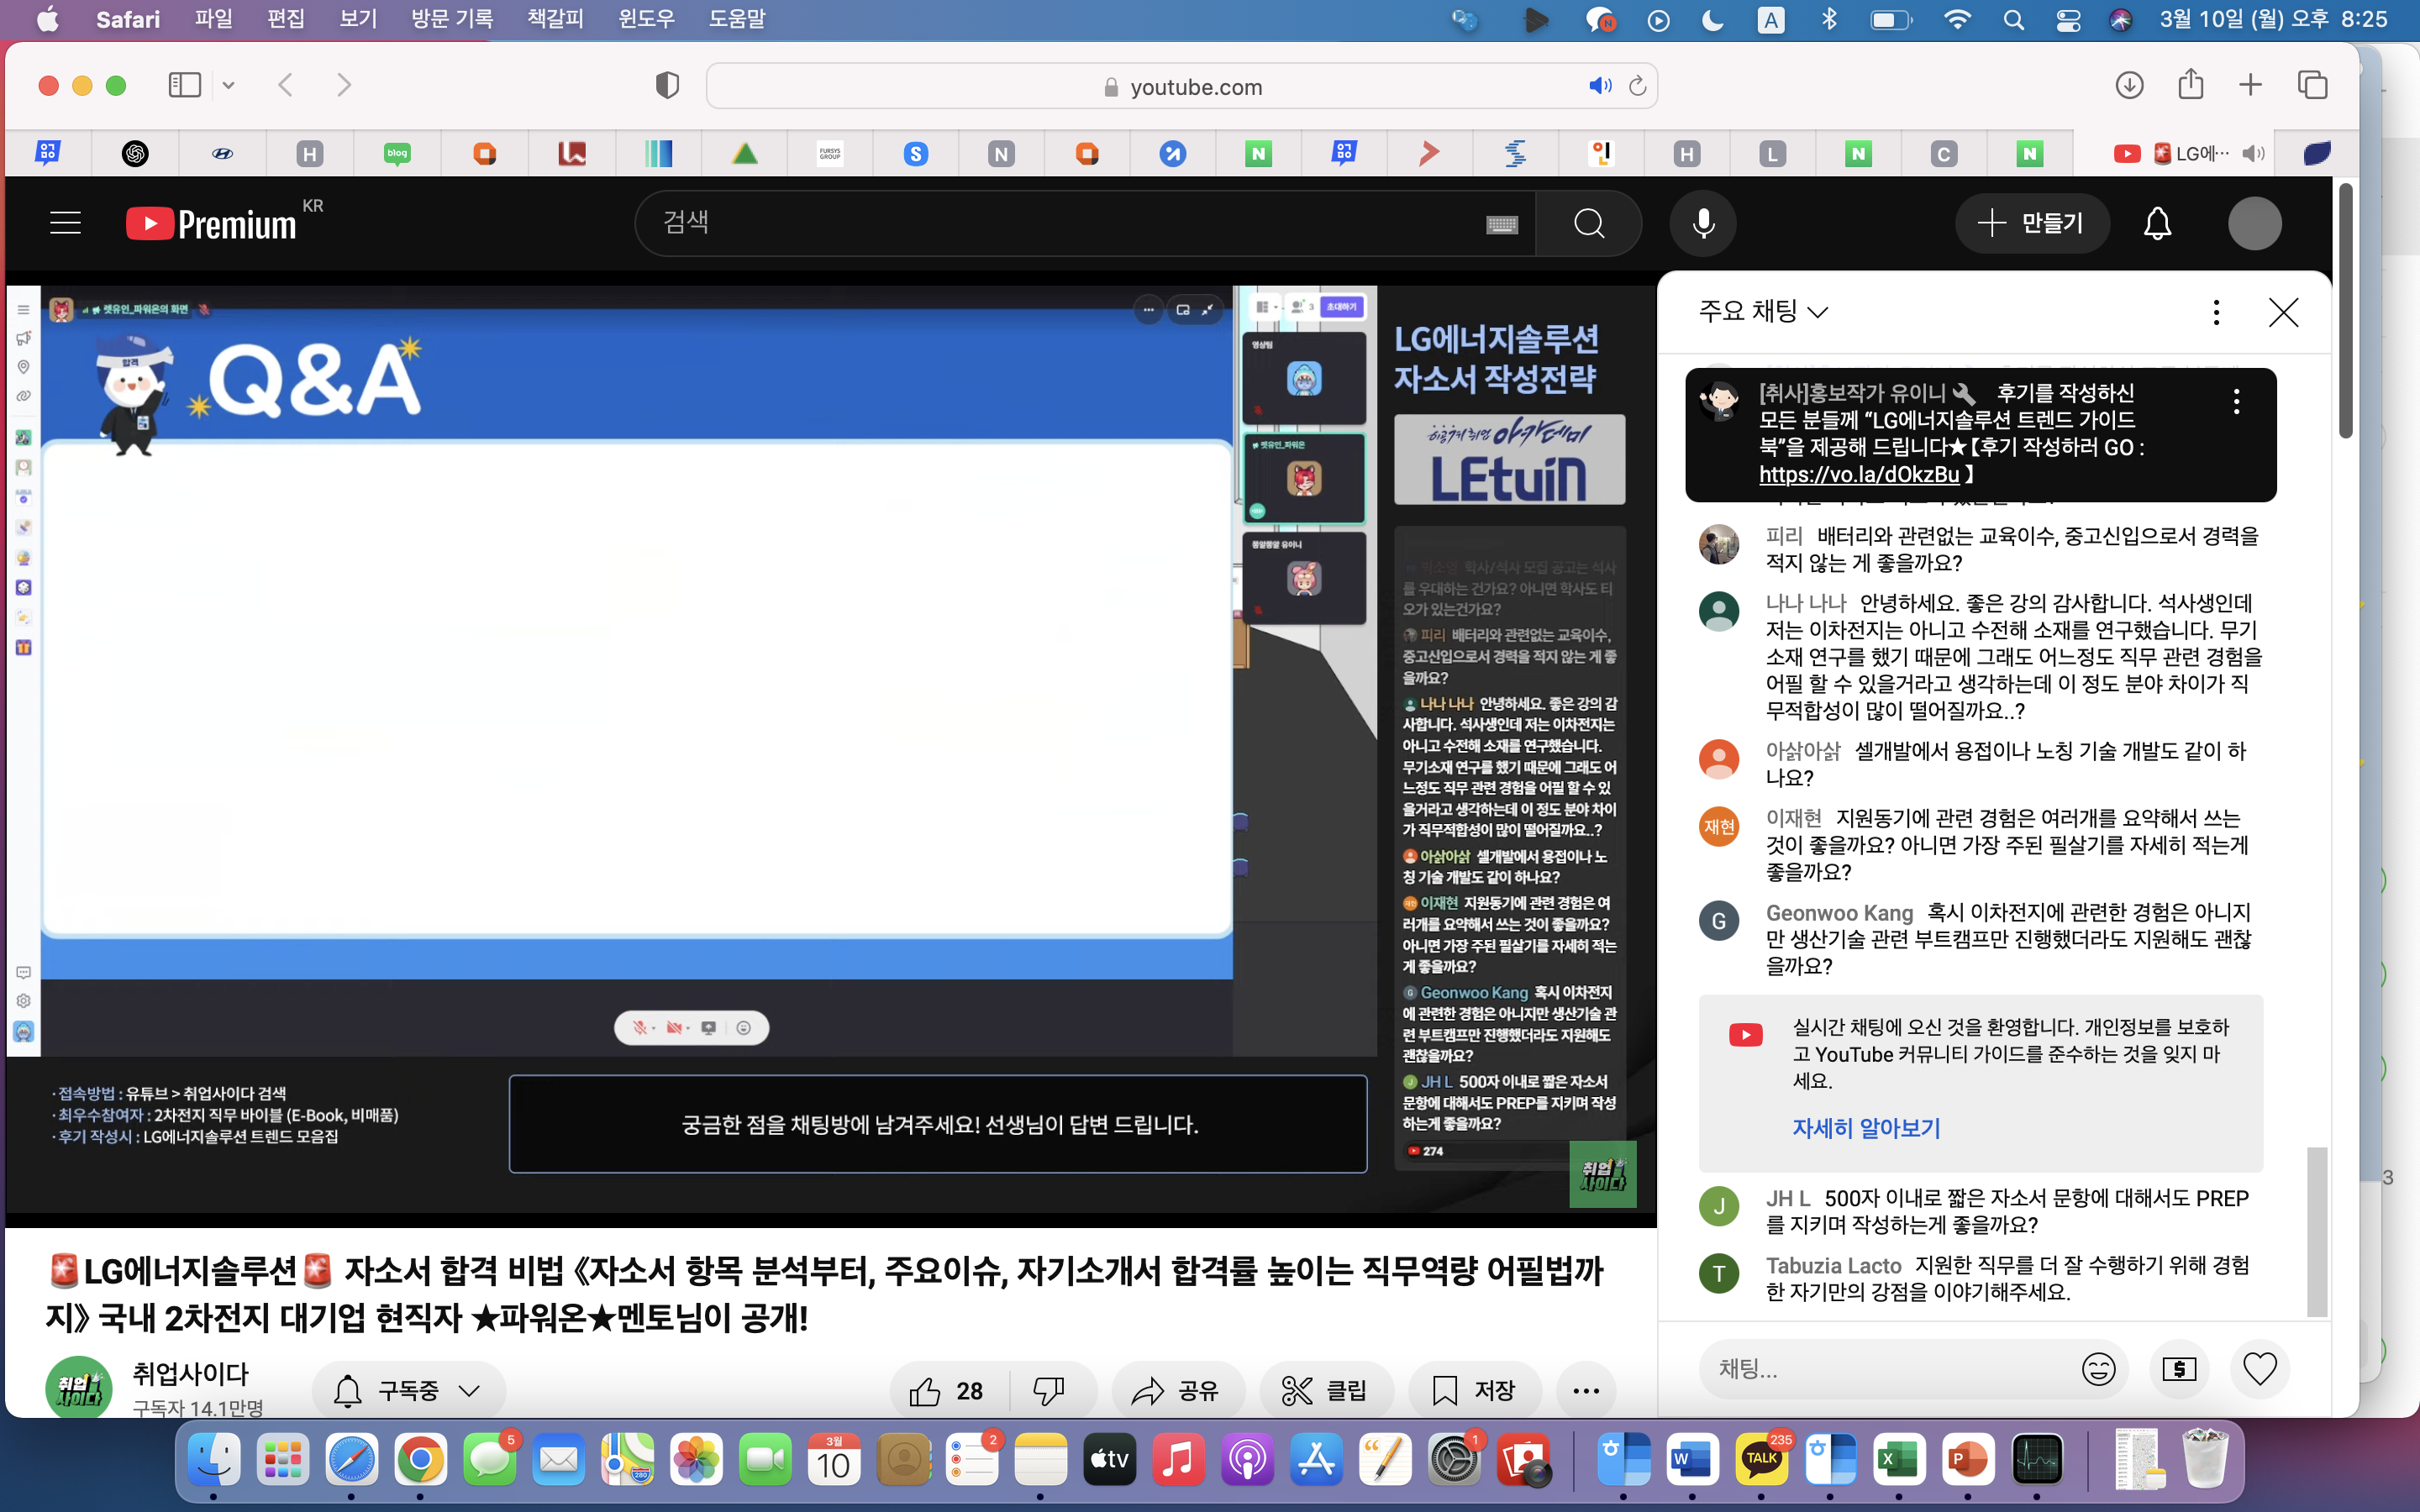
Task: Send a heart reaction in chat
Action: pos(2259,1368)
